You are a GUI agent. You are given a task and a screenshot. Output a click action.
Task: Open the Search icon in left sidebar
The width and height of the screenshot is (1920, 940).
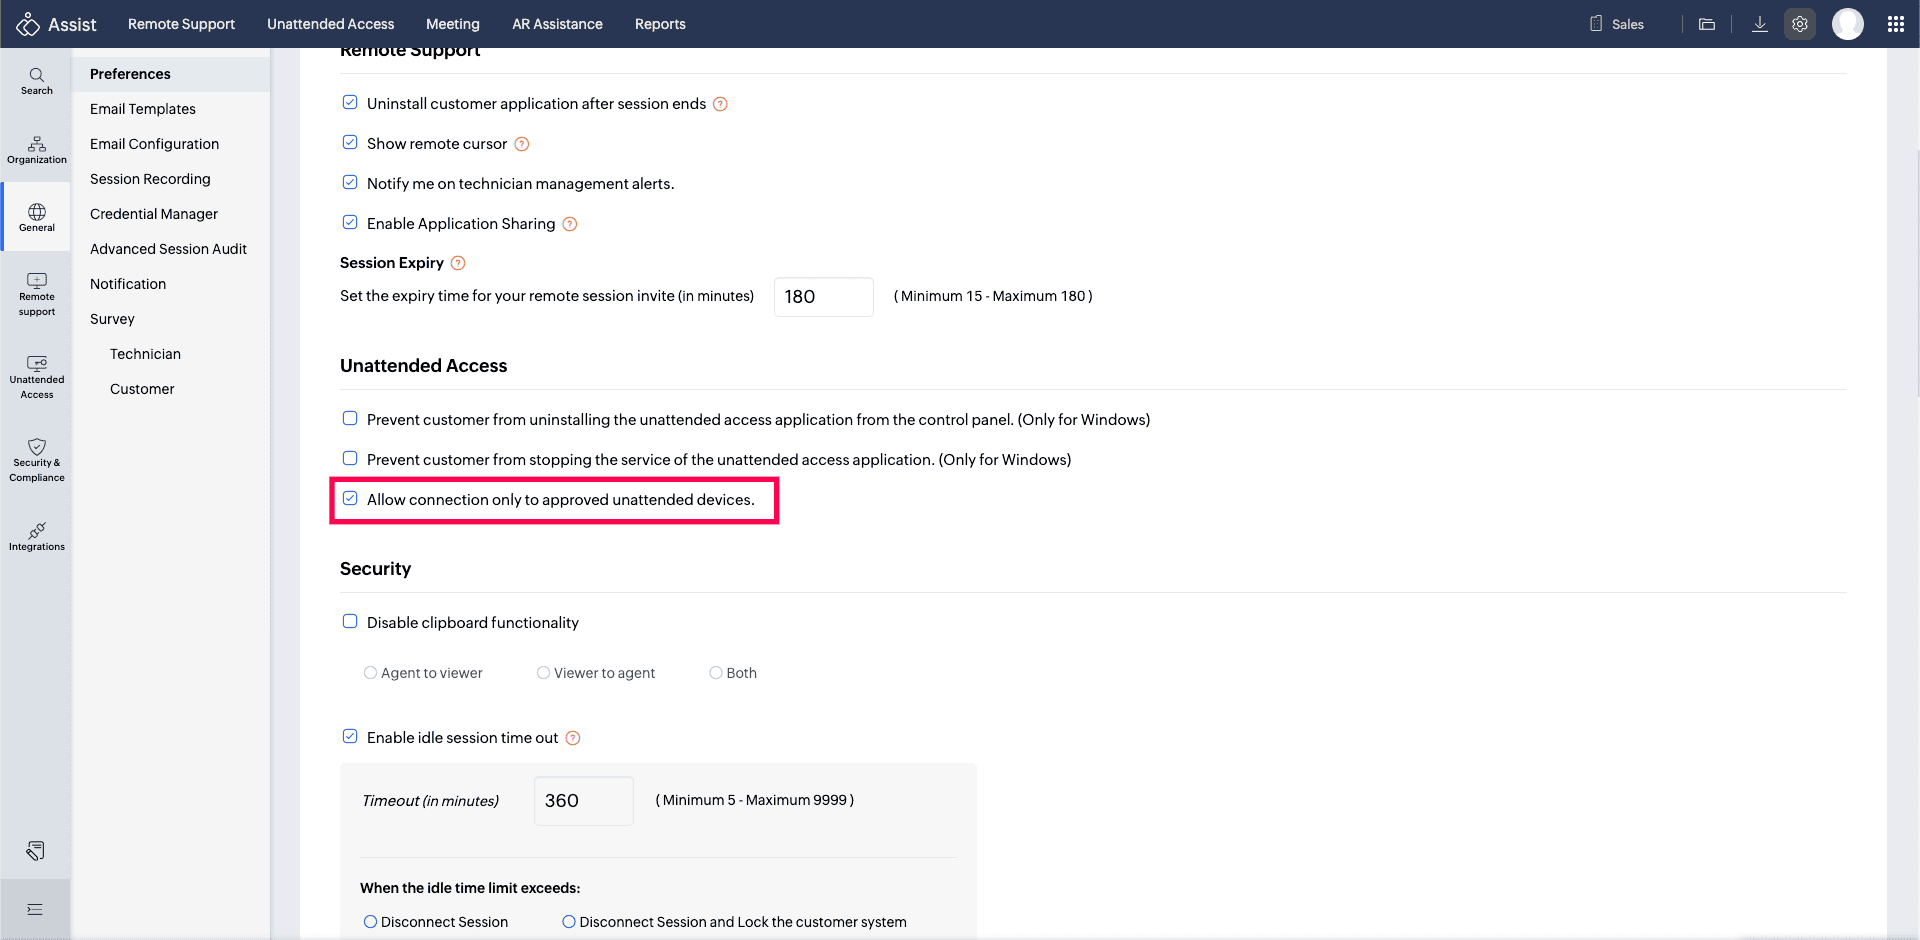(36, 81)
